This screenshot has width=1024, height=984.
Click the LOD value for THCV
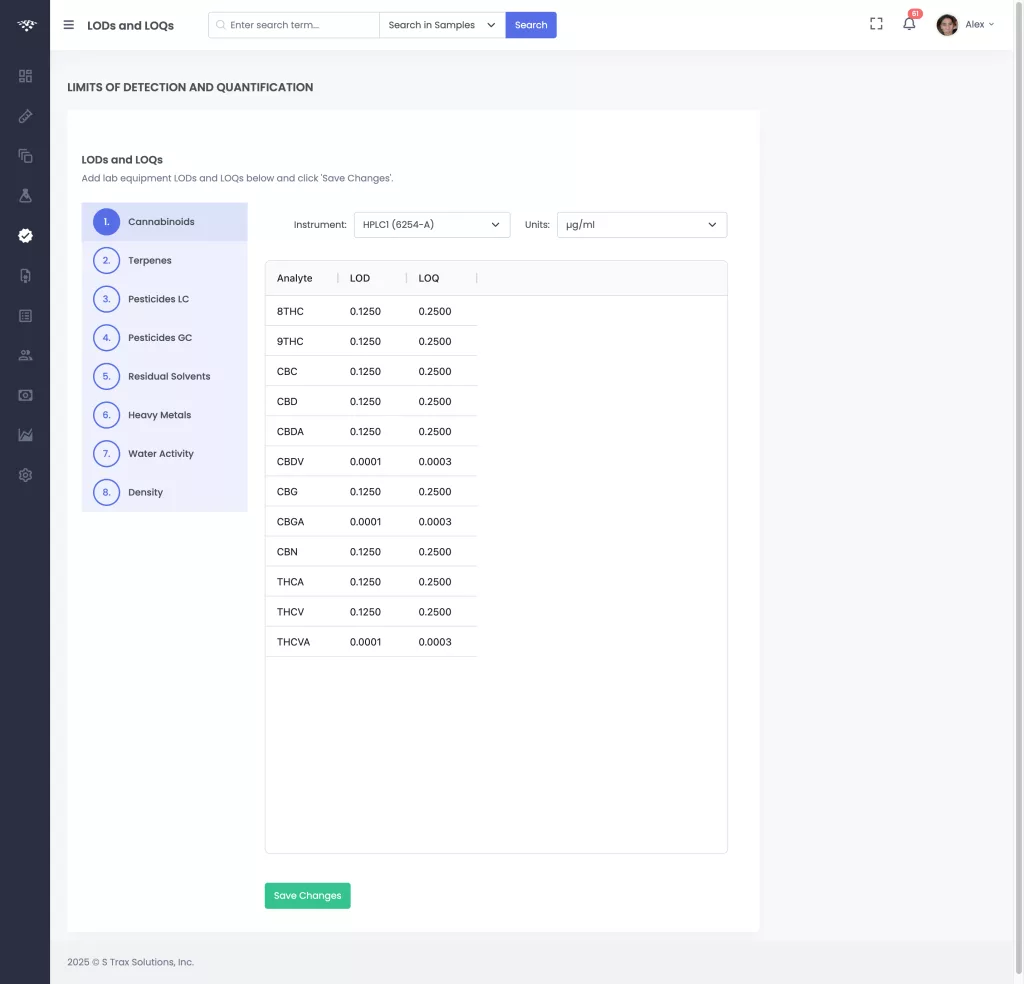[x=365, y=612]
